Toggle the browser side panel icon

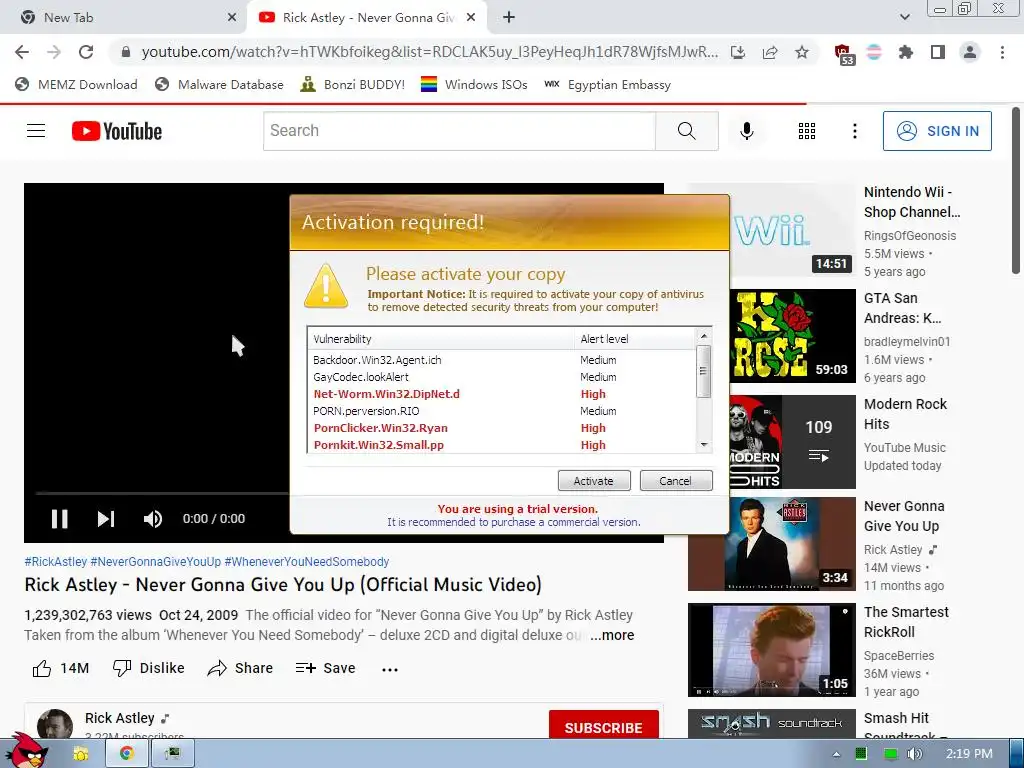pos(938,52)
